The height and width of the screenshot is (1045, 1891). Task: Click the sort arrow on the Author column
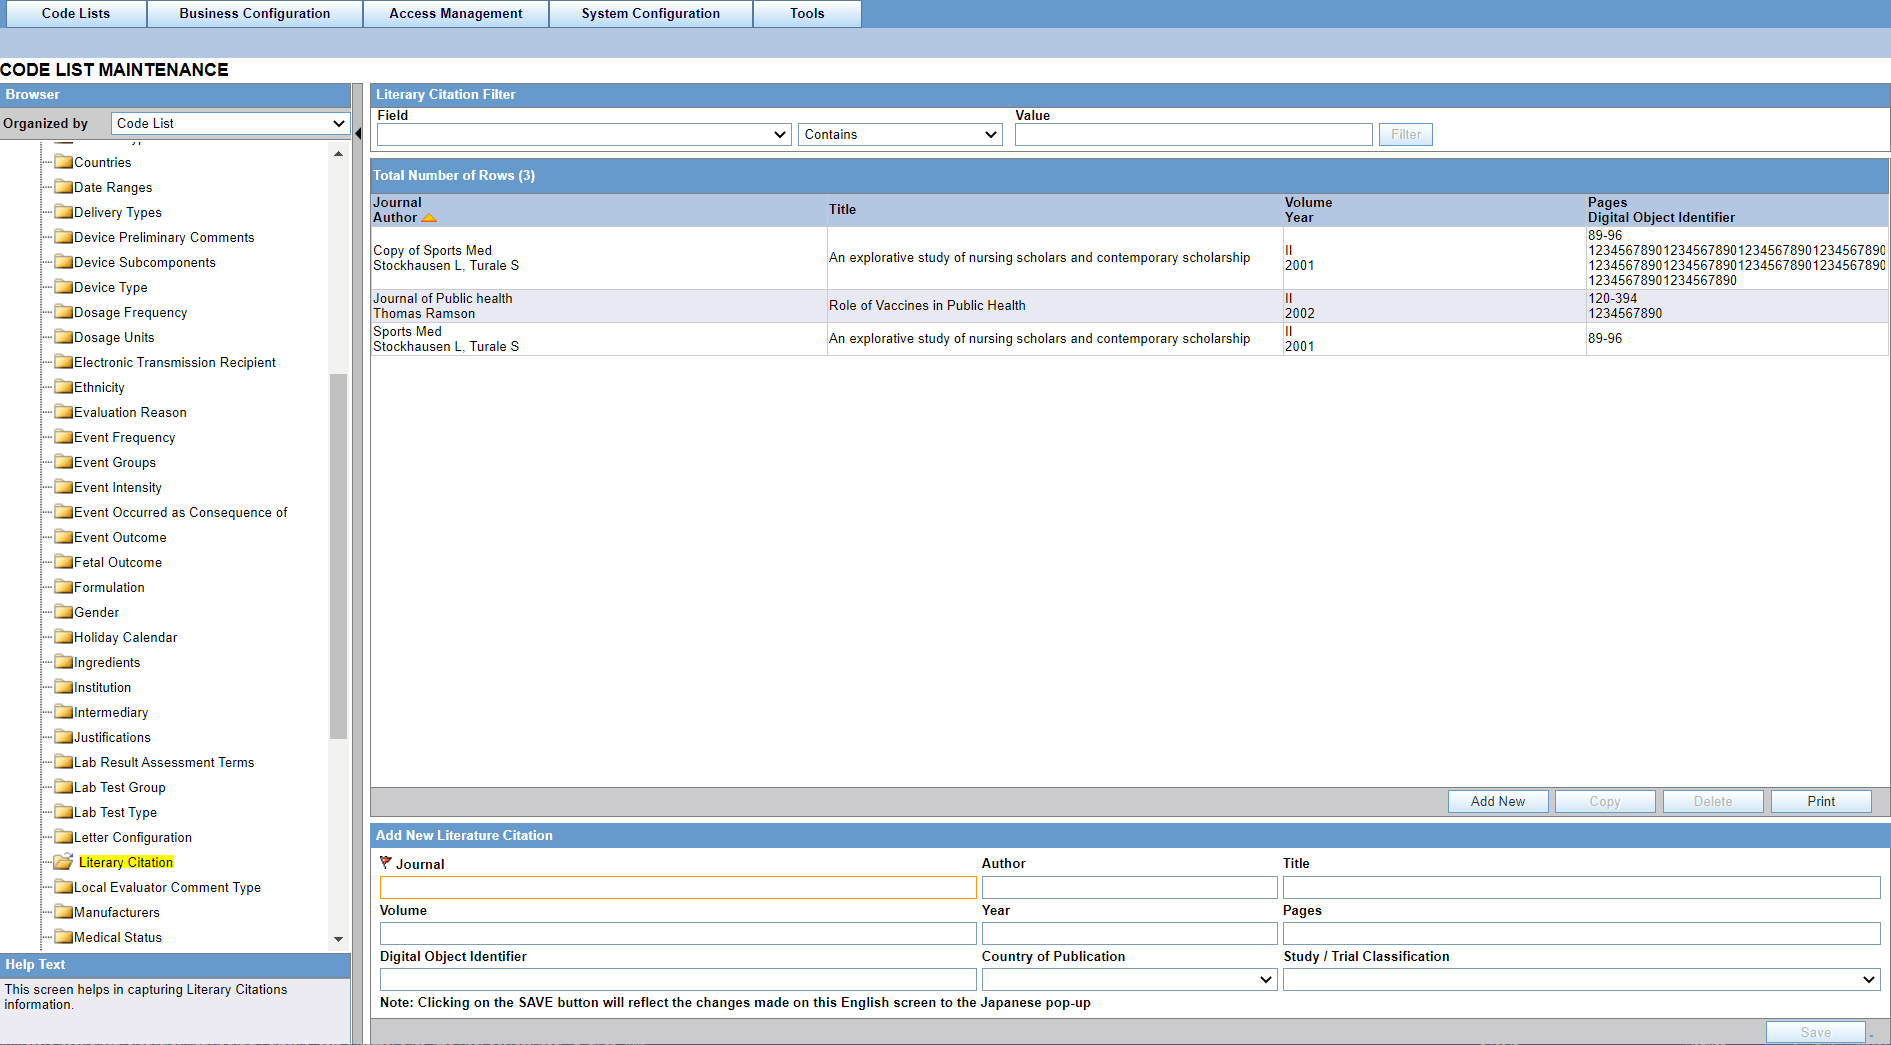(430, 217)
